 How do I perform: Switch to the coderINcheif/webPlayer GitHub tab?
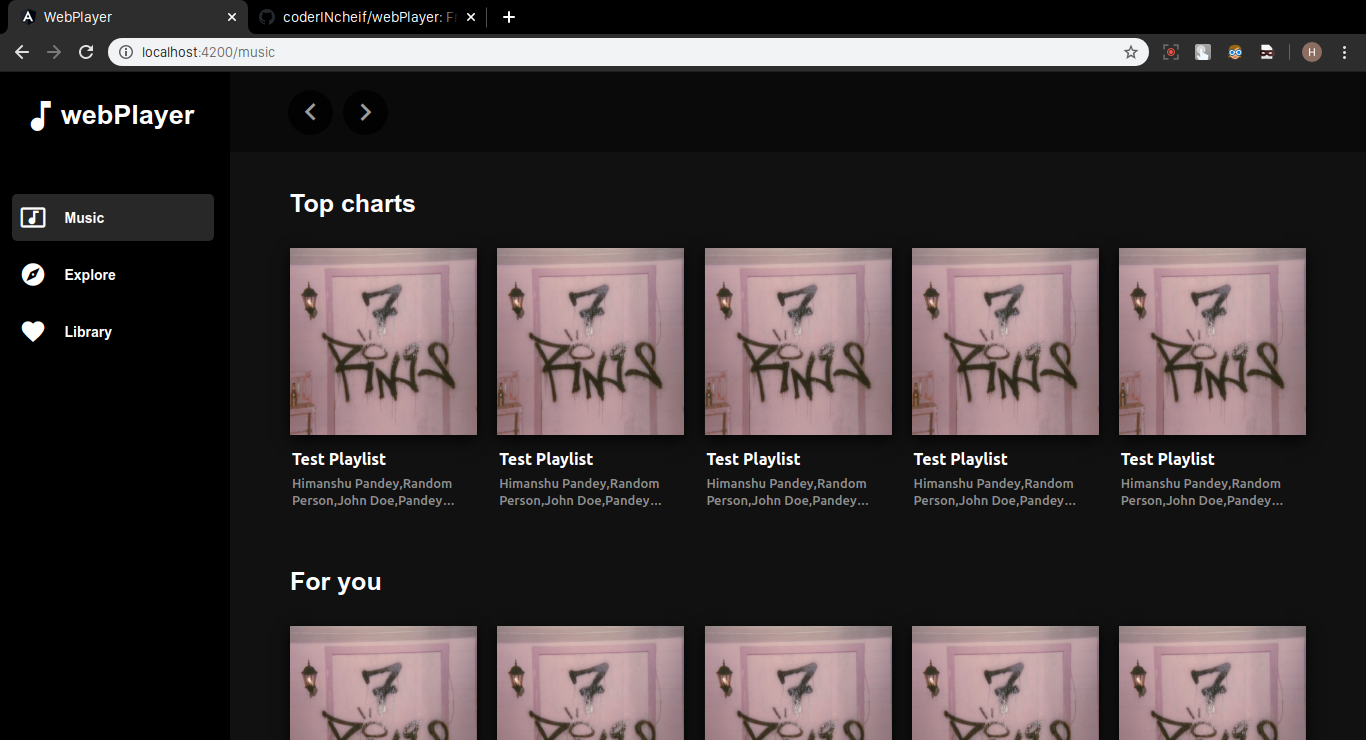pos(367,17)
